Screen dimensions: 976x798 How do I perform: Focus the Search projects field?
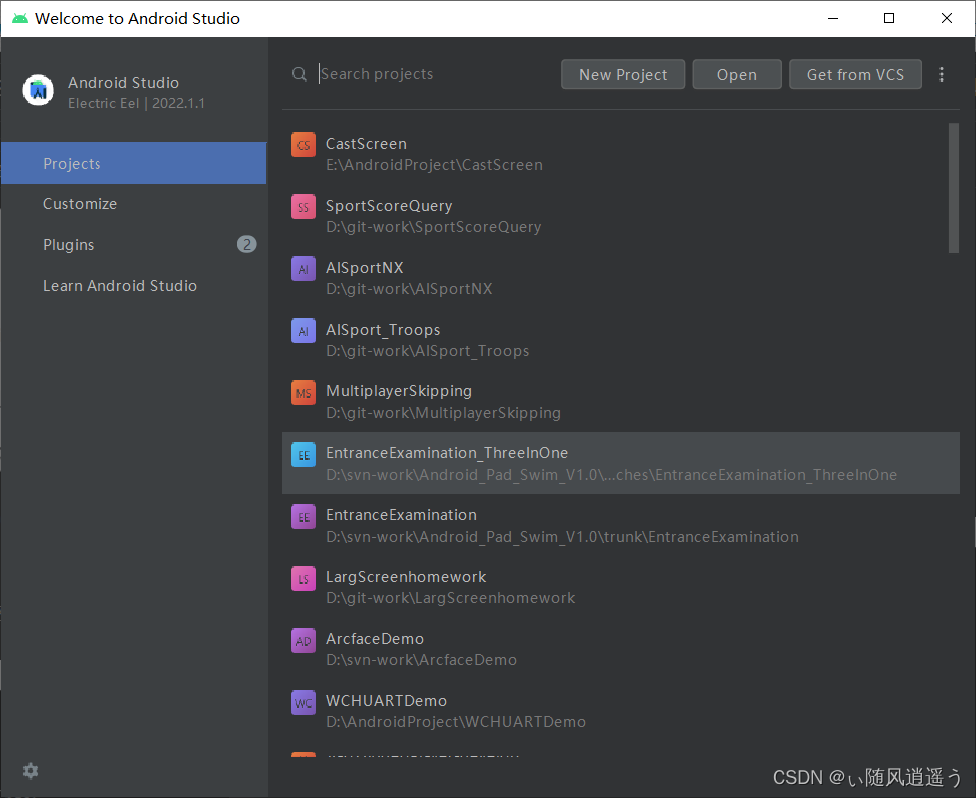[x=434, y=74]
